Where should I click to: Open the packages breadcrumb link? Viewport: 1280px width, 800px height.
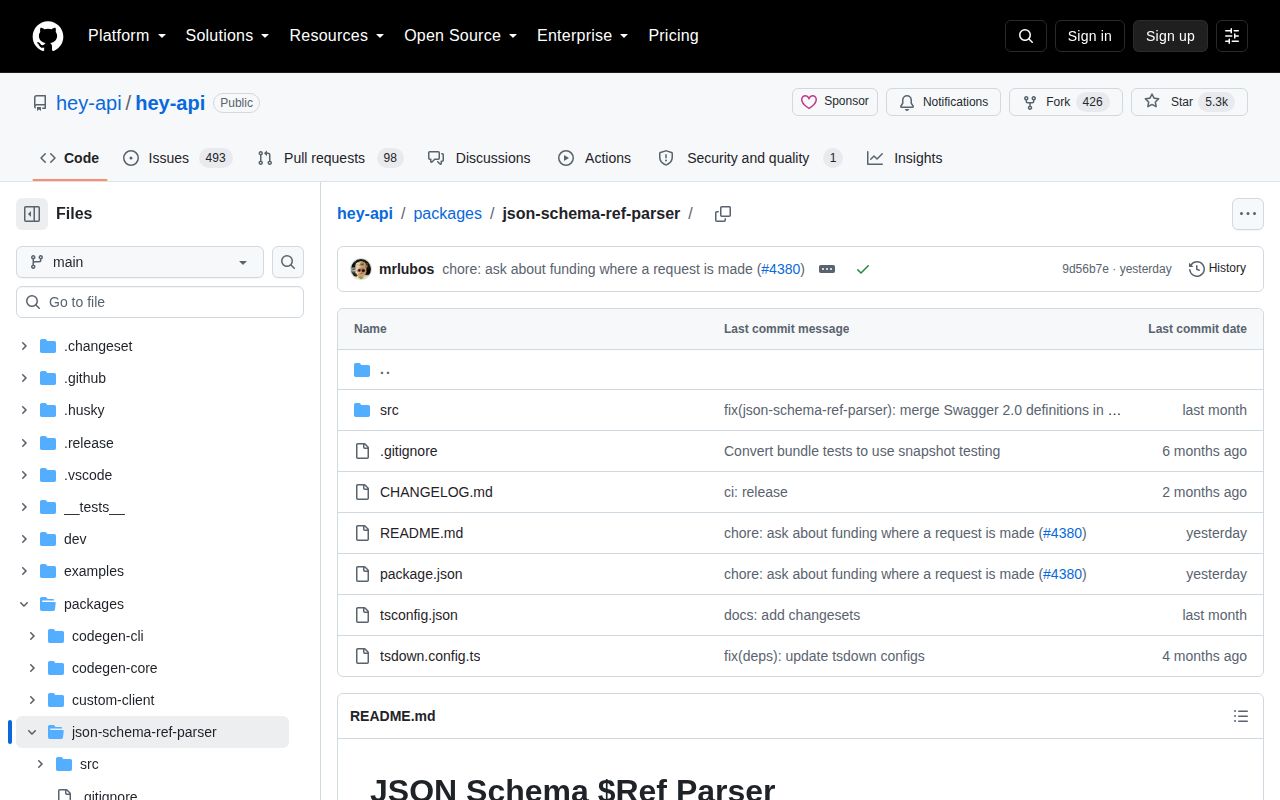tap(447, 213)
